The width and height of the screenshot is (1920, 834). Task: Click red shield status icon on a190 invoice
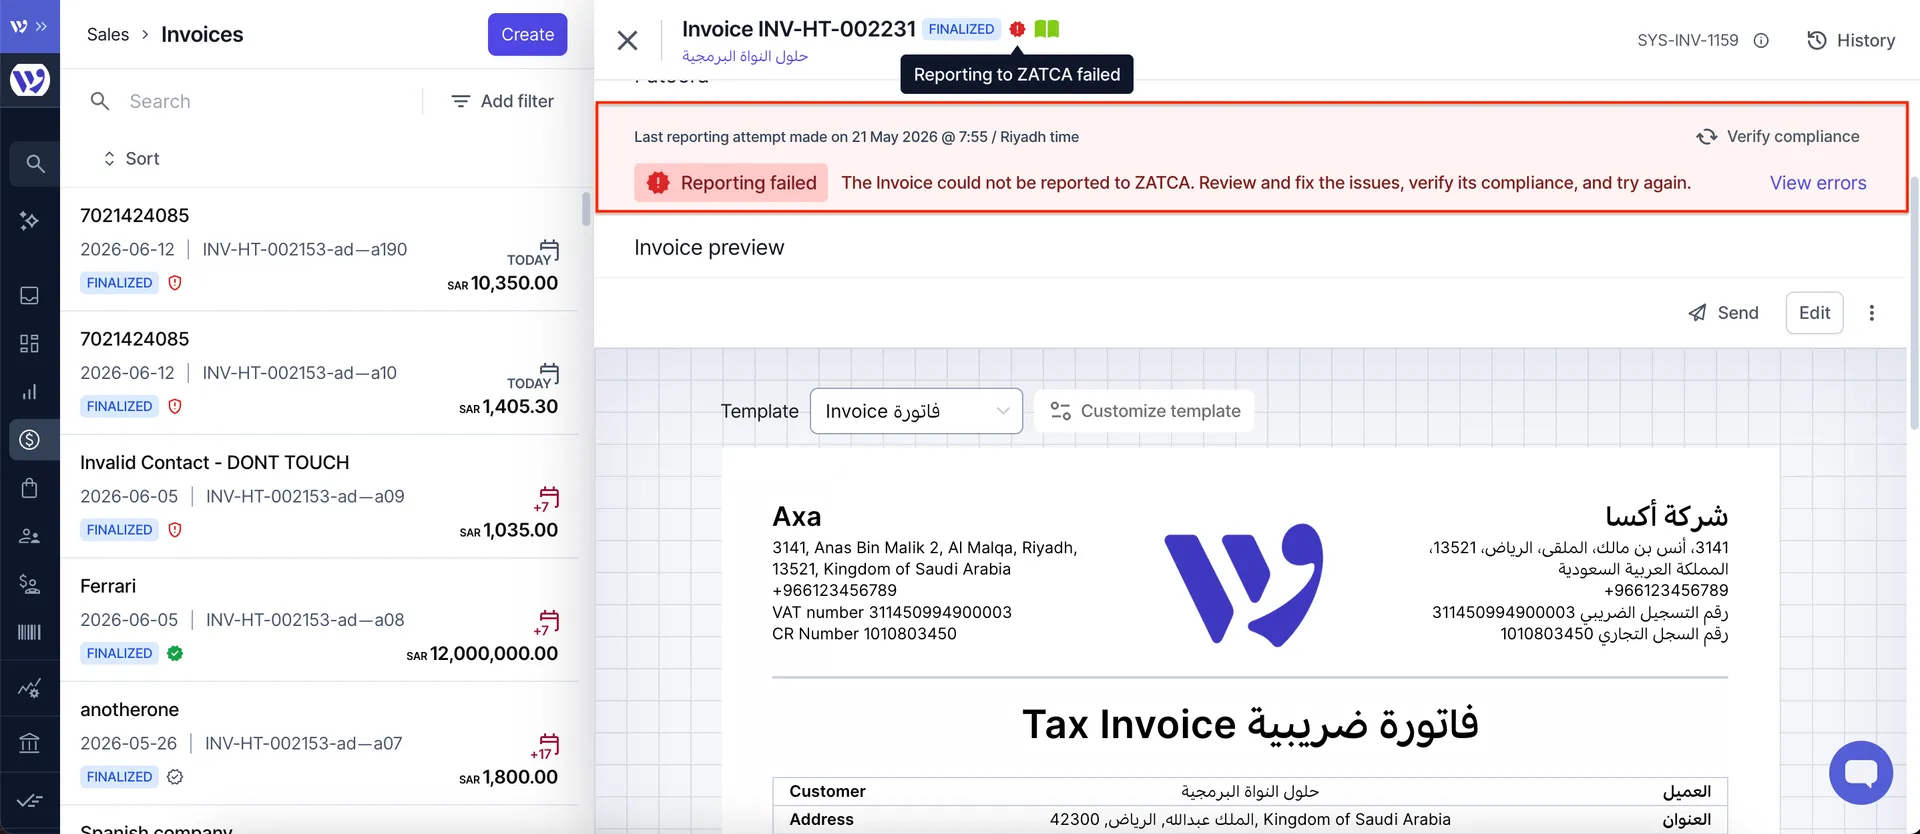(175, 283)
